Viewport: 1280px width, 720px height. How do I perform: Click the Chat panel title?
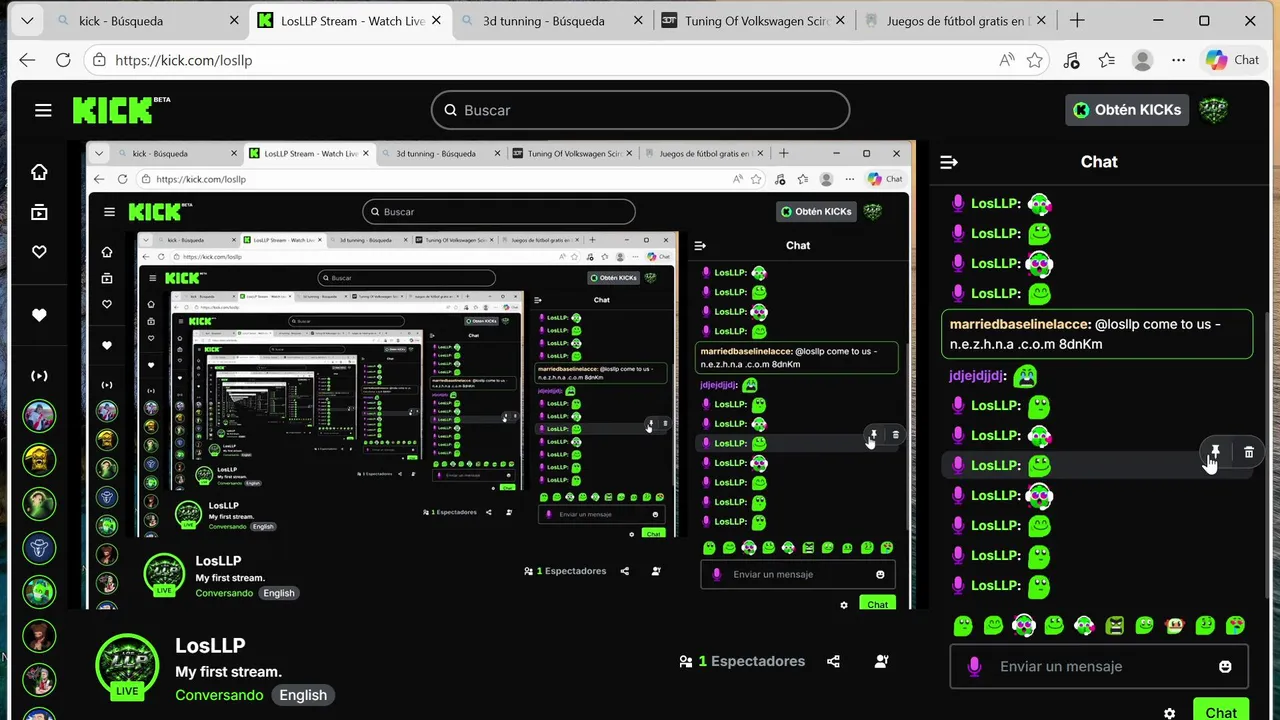pos(1099,162)
